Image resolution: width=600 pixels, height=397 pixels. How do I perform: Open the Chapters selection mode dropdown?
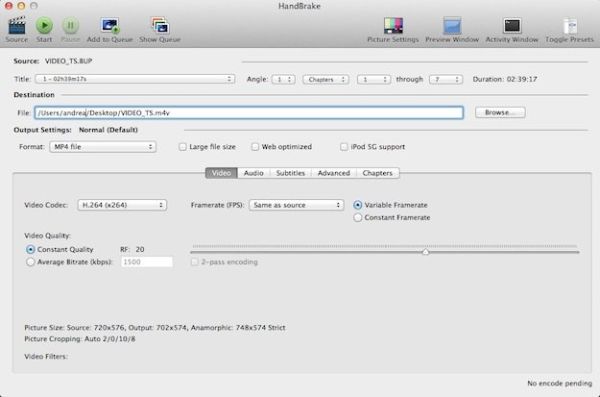[x=326, y=79]
